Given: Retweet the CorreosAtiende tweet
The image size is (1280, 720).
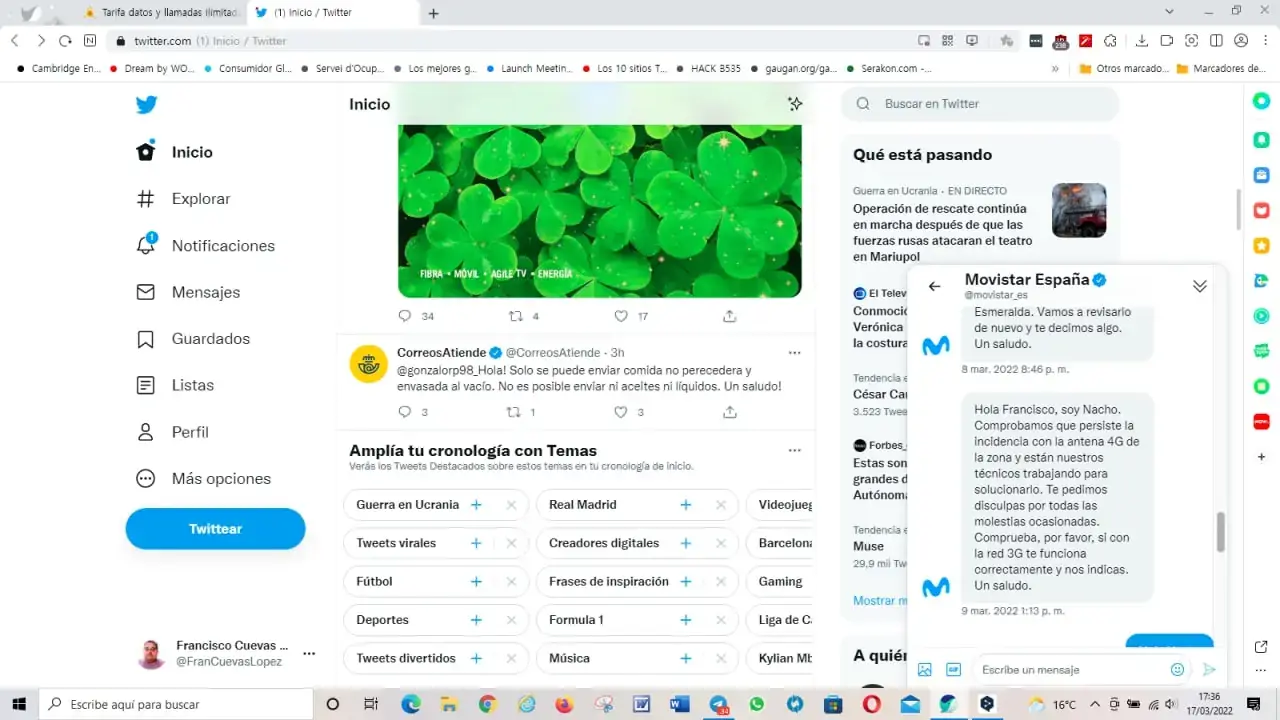Looking at the screenshot, I should point(514,412).
